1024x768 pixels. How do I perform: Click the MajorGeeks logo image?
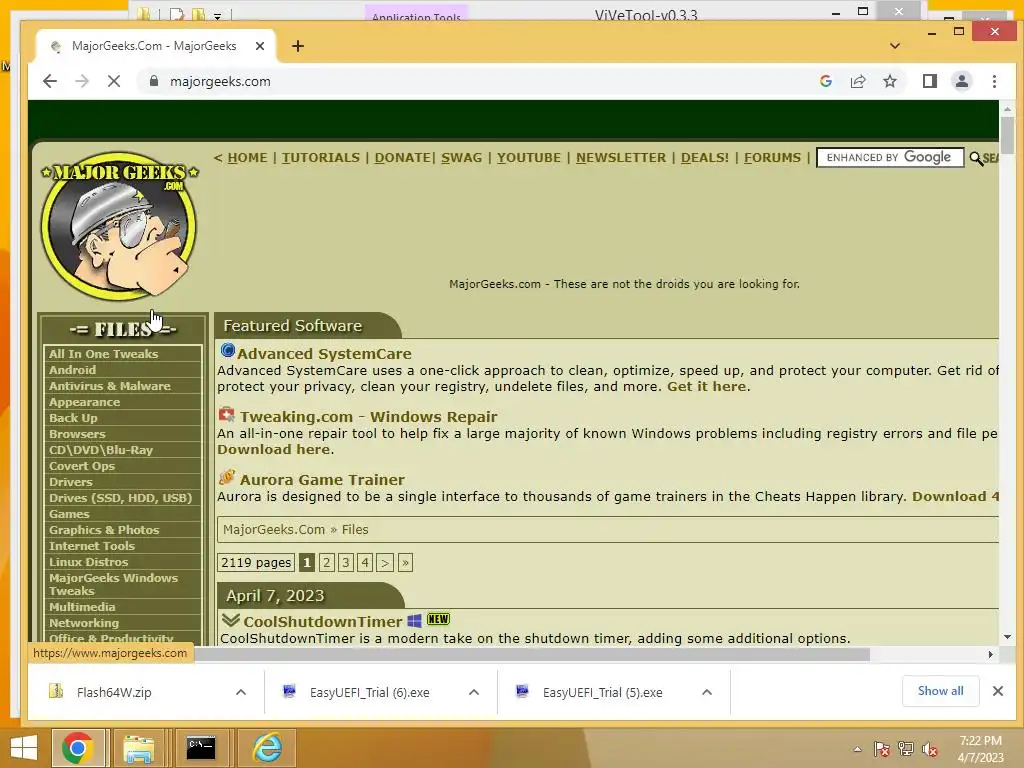(x=119, y=227)
